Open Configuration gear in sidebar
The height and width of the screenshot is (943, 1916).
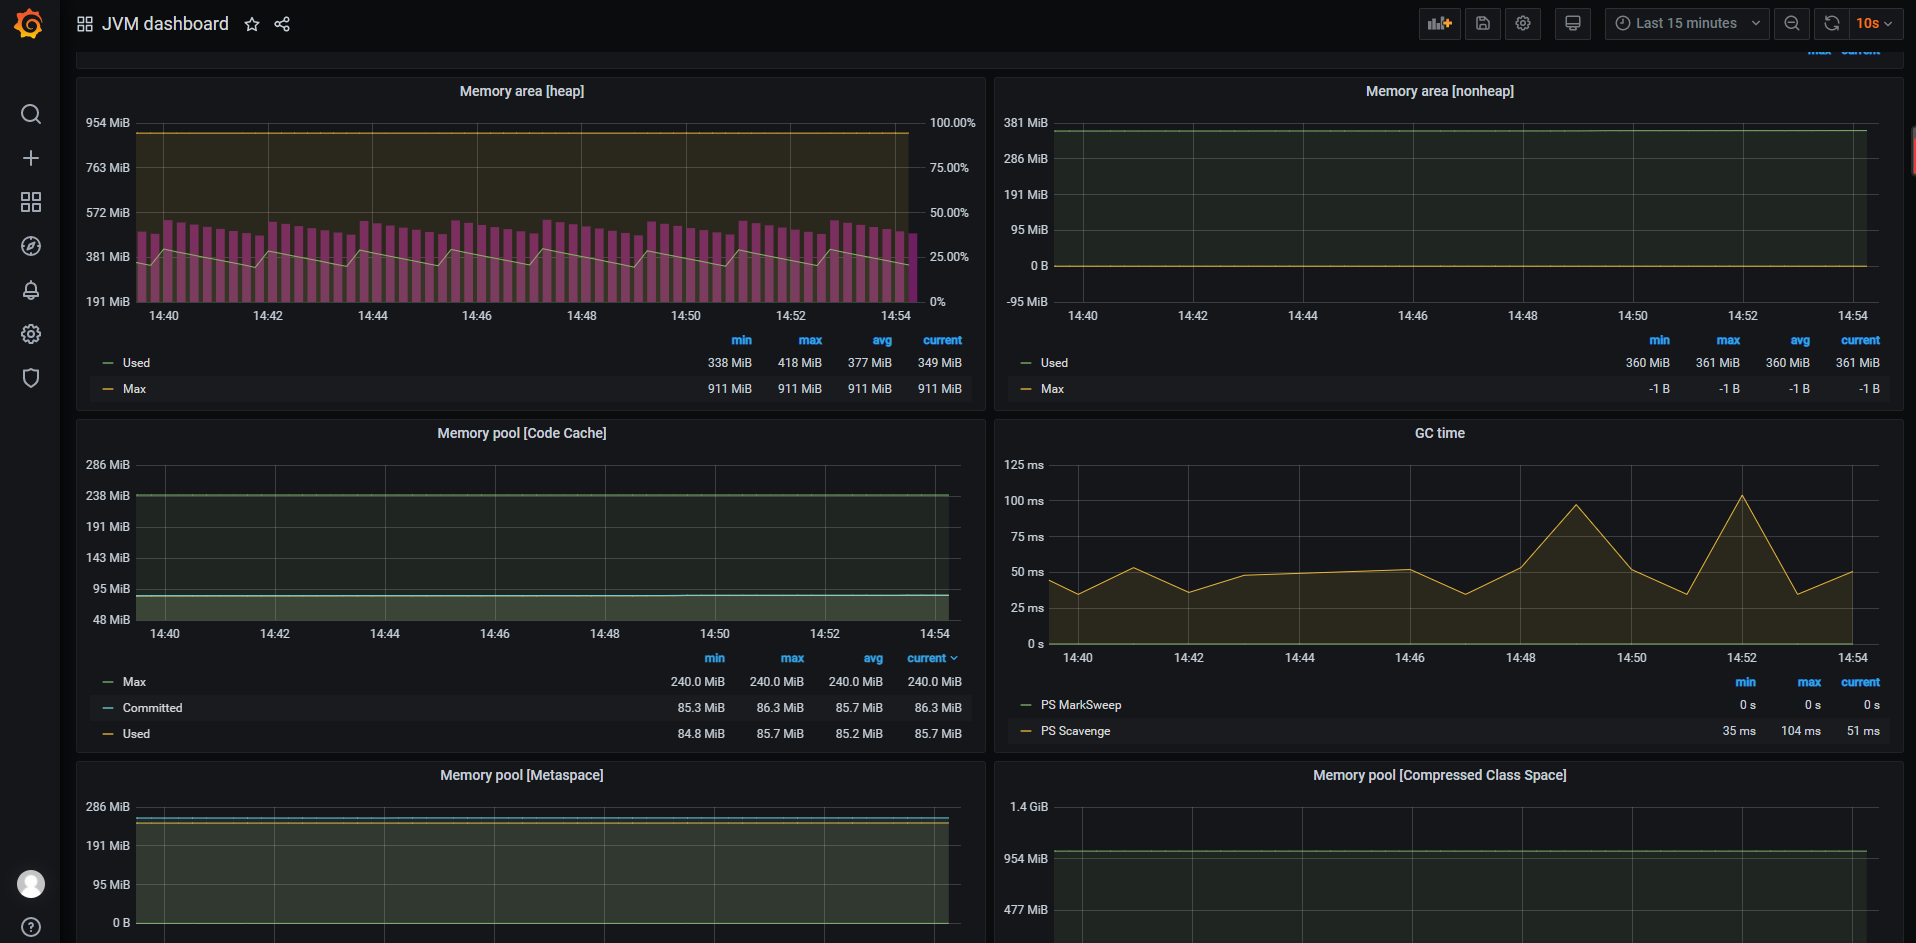click(31, 334)
